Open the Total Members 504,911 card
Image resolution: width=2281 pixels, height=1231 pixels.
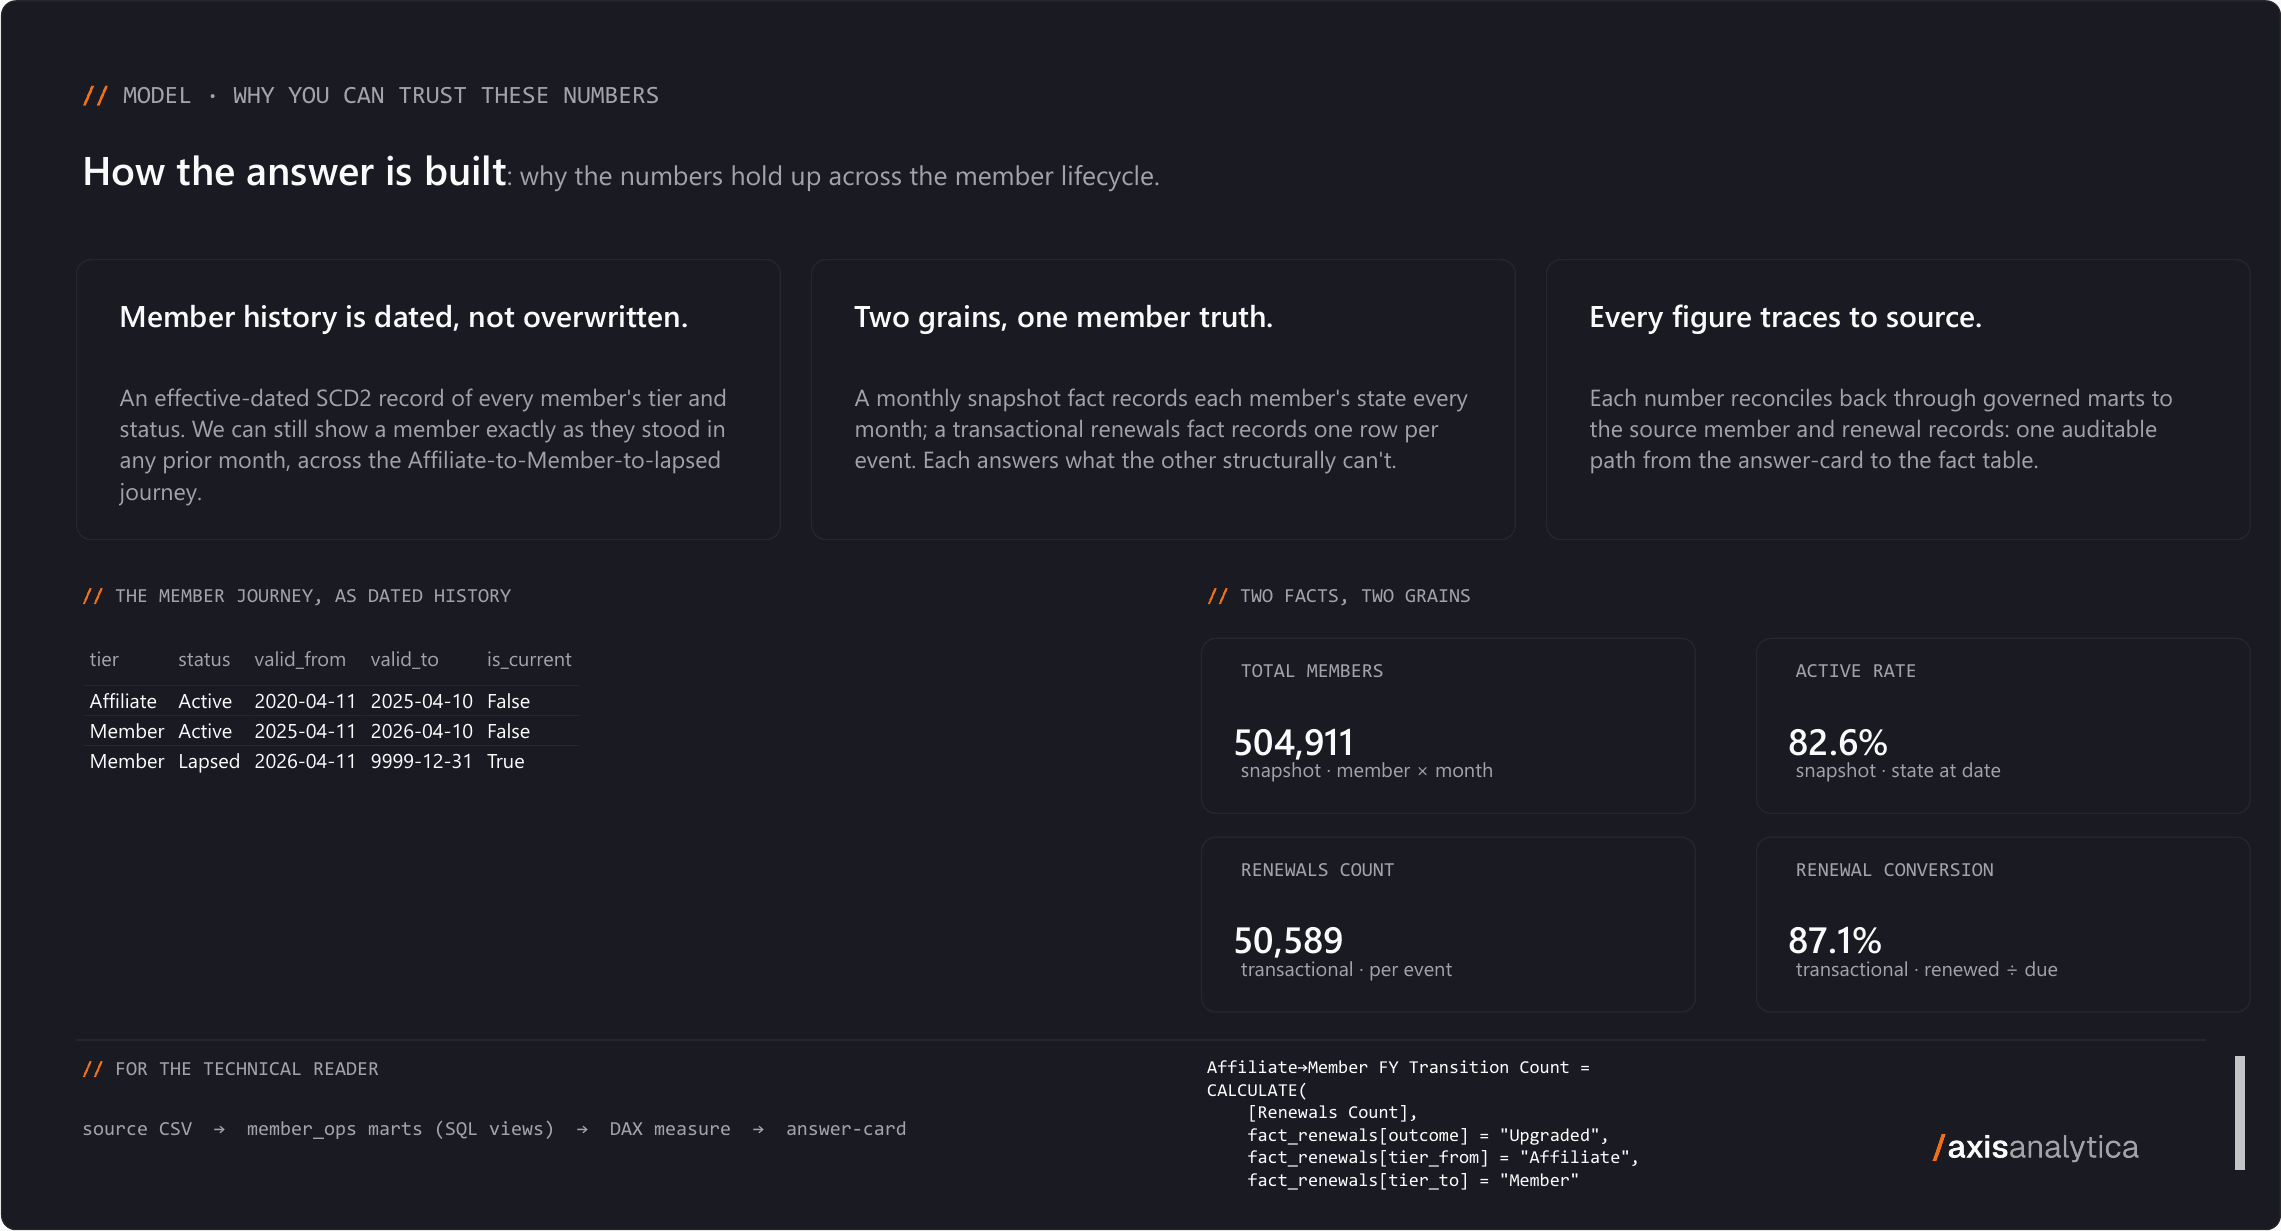coord(1448,726)
